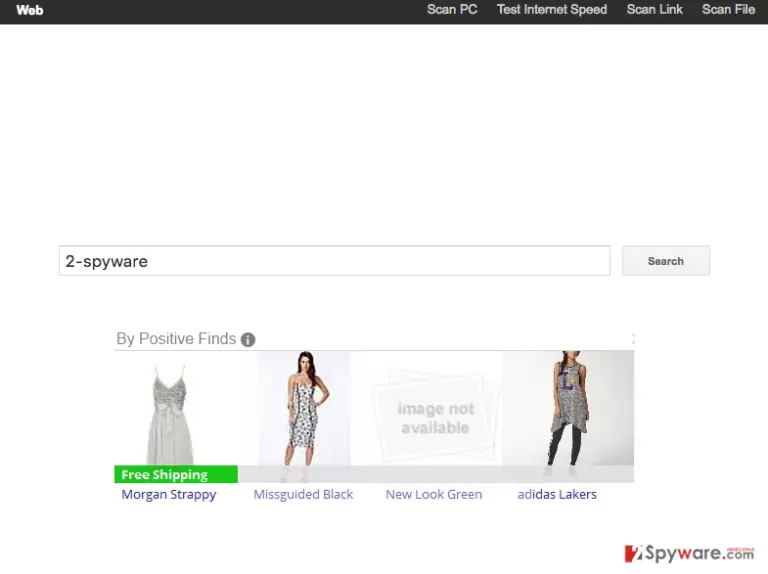Click the Web logo in top bar

30,10
